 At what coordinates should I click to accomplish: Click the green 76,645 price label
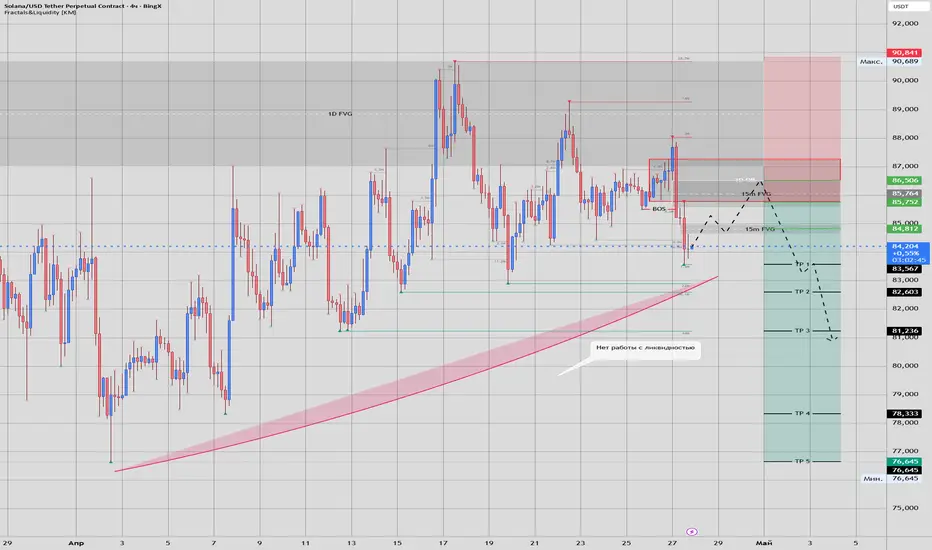(x=904, y=461)
